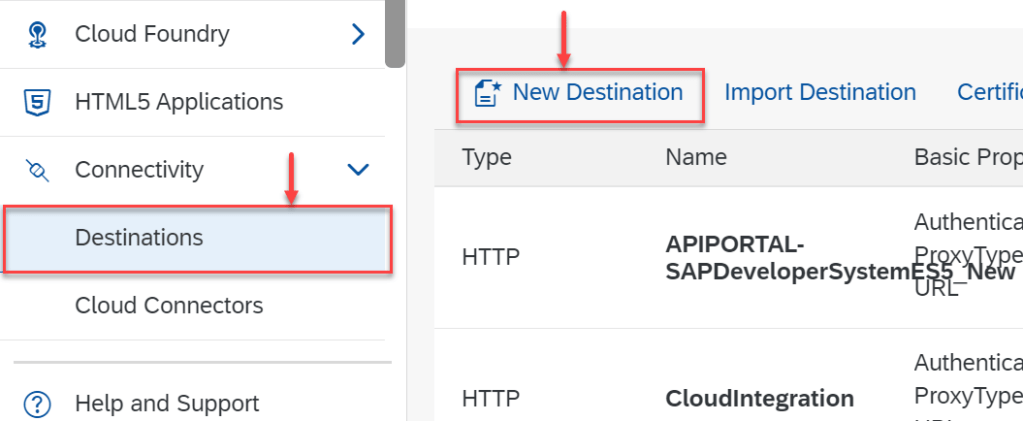
Task: Open the HTML5 Applications menu label
Action: click(x=179, y=102)
